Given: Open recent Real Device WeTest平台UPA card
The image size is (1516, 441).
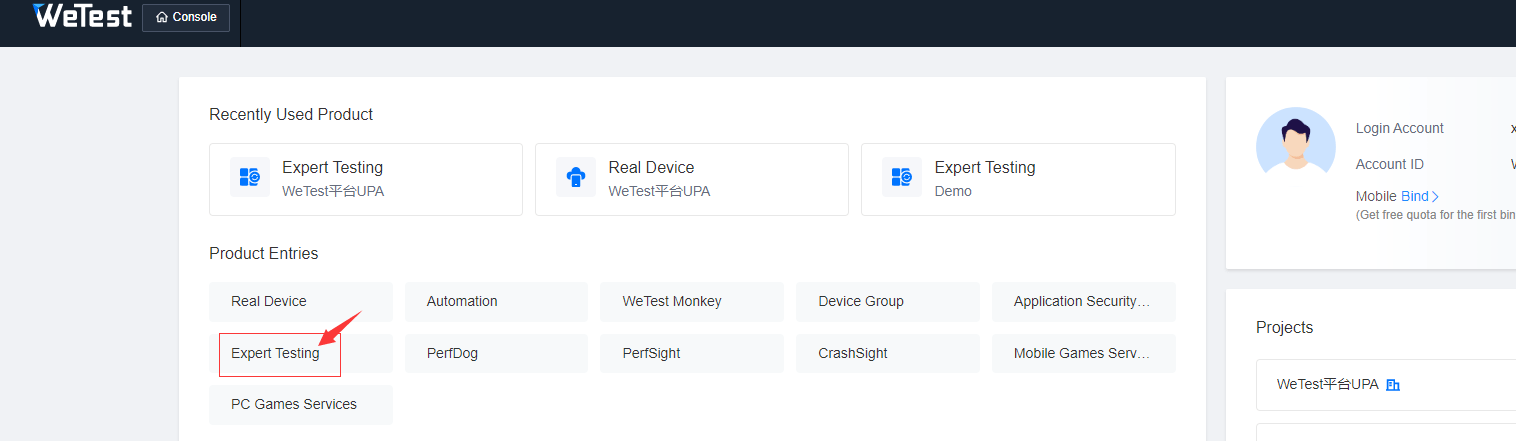Looking at the screenshot, I should pyautogui.click(x=692, y=179).
